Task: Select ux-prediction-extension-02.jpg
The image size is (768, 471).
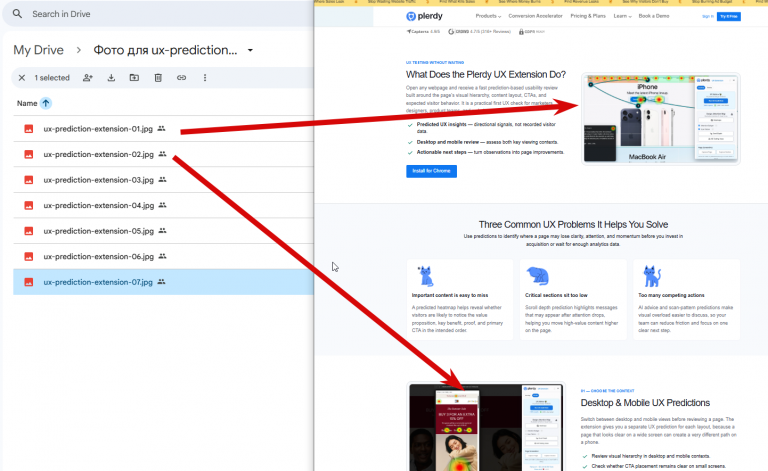Action: pos(164,154)
